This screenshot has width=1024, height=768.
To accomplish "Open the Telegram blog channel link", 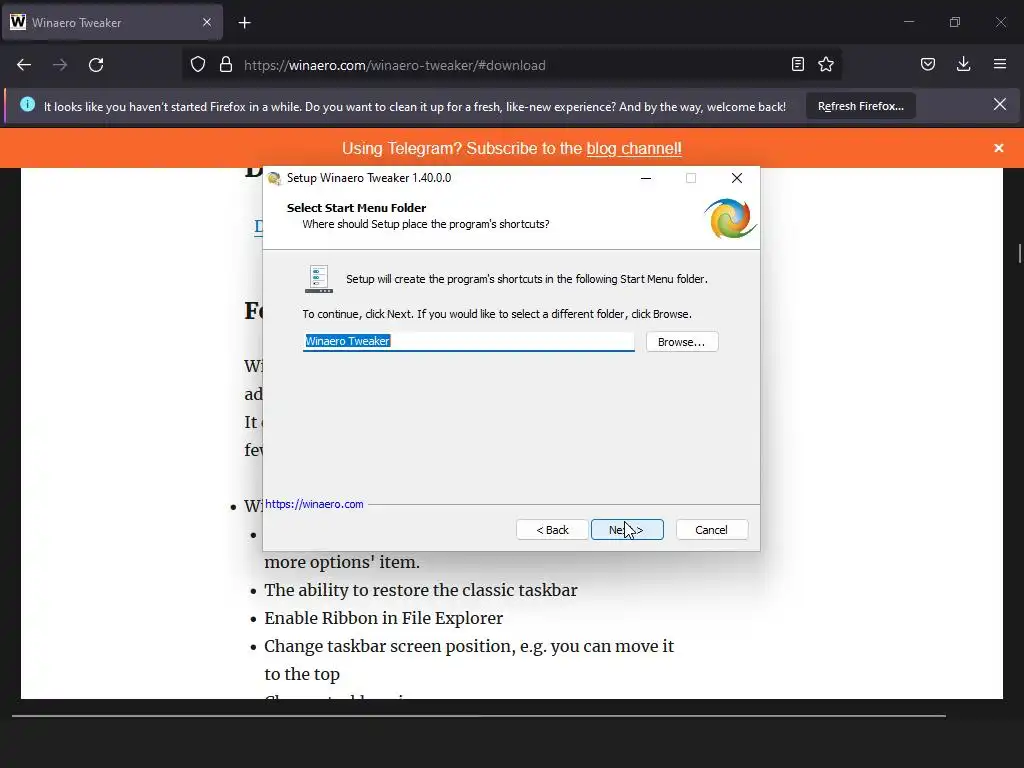I will 633,148.
